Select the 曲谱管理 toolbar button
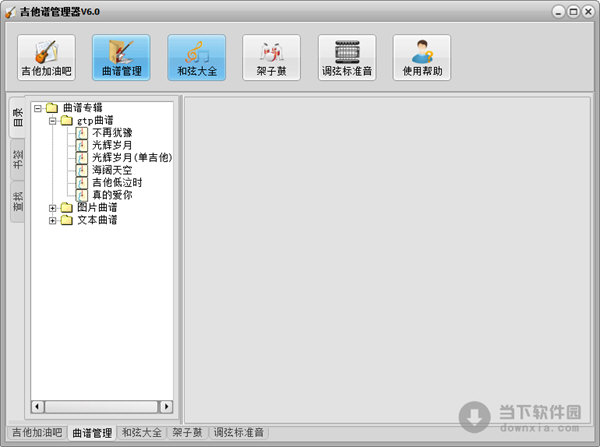 tap(121, 57)
